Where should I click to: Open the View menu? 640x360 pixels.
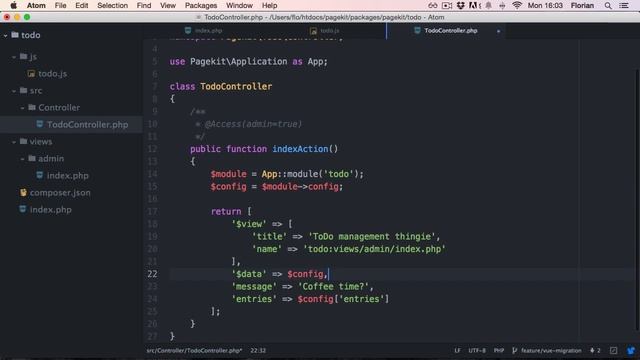click(168, 5)
